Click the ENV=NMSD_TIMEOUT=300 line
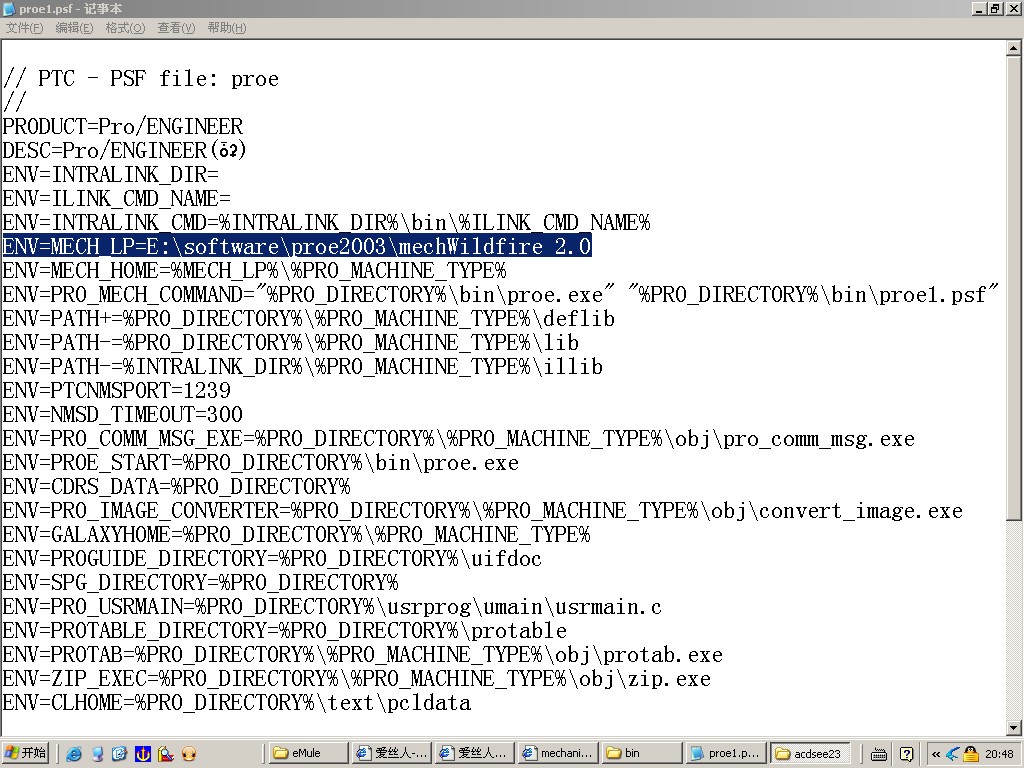This screenshot has width=1024, height=768. tap(123, 414)
